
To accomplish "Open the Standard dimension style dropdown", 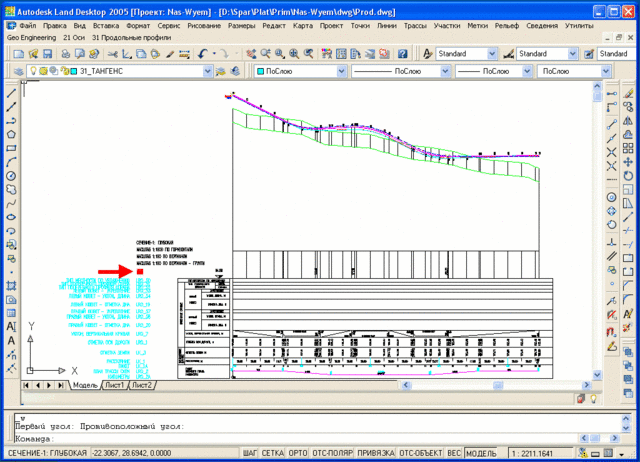I will tap(572, 54).
